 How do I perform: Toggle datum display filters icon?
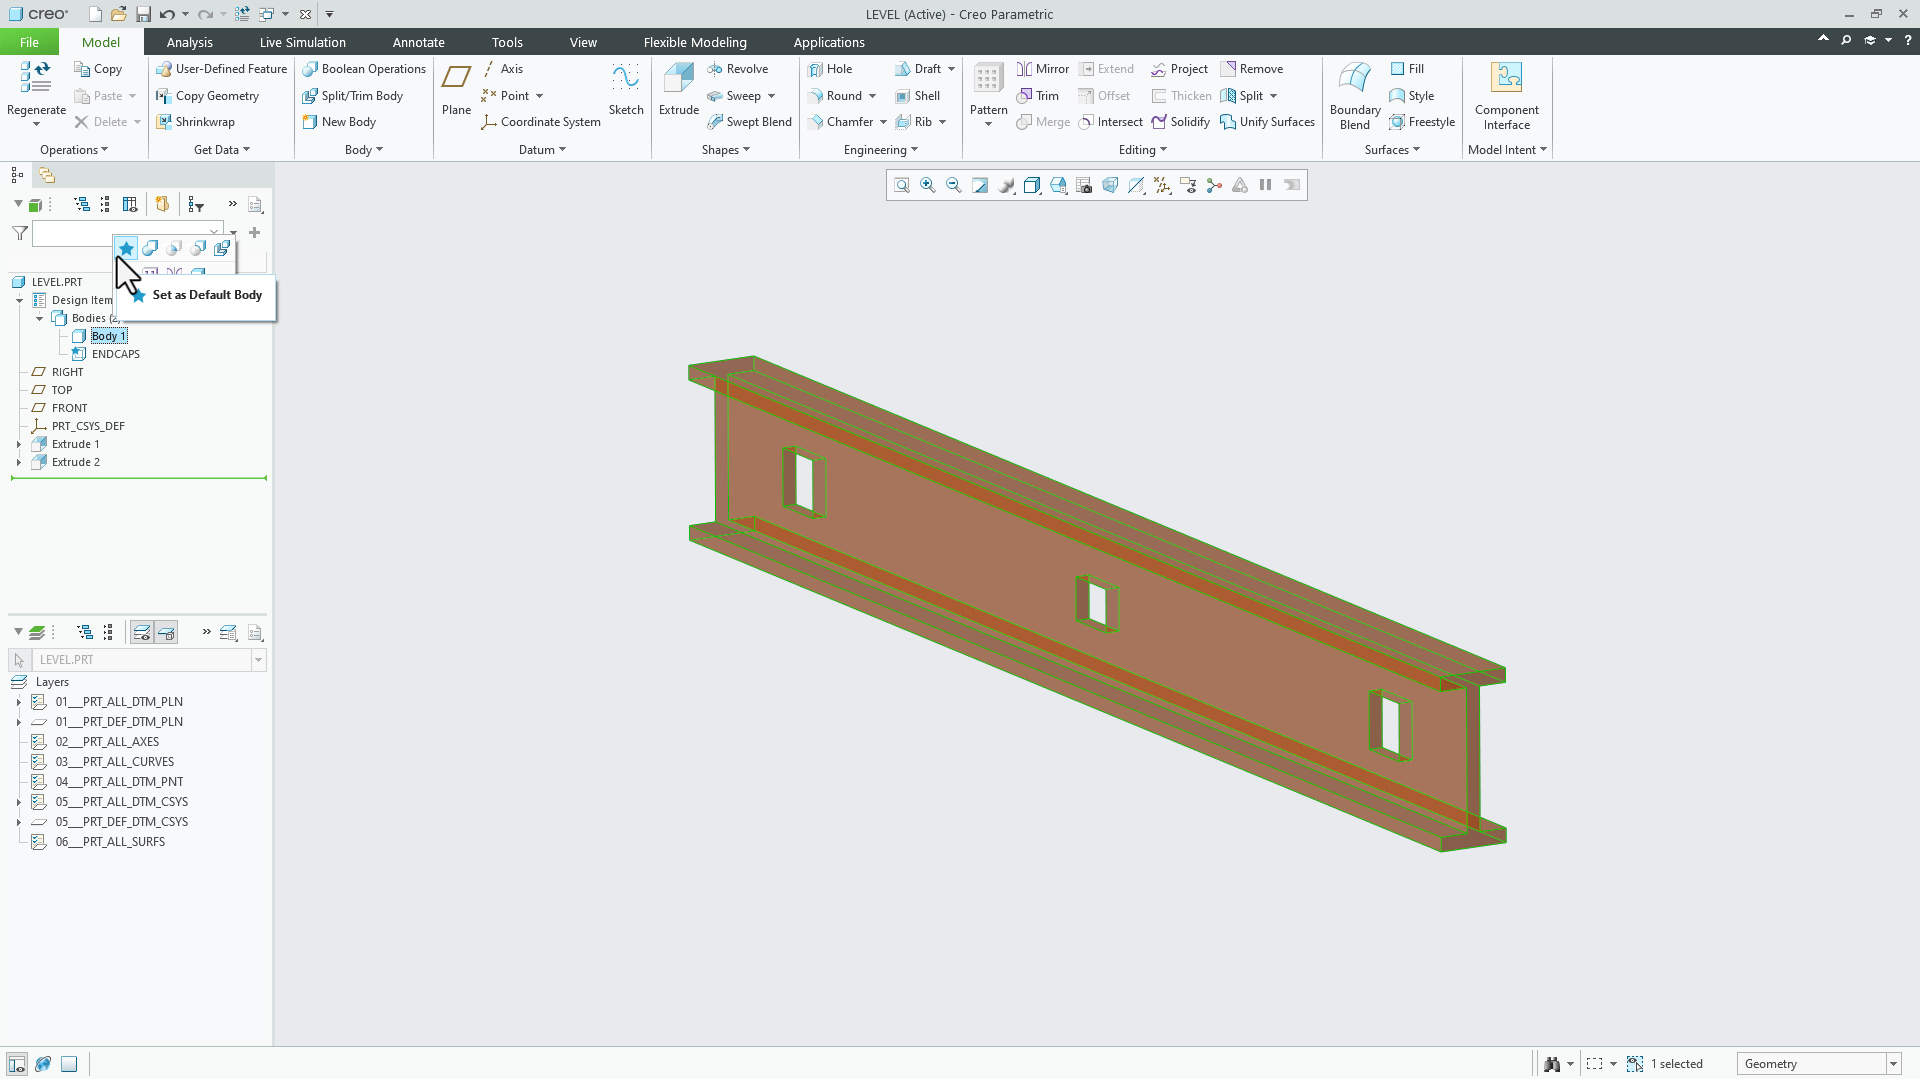click(1162, 185)
